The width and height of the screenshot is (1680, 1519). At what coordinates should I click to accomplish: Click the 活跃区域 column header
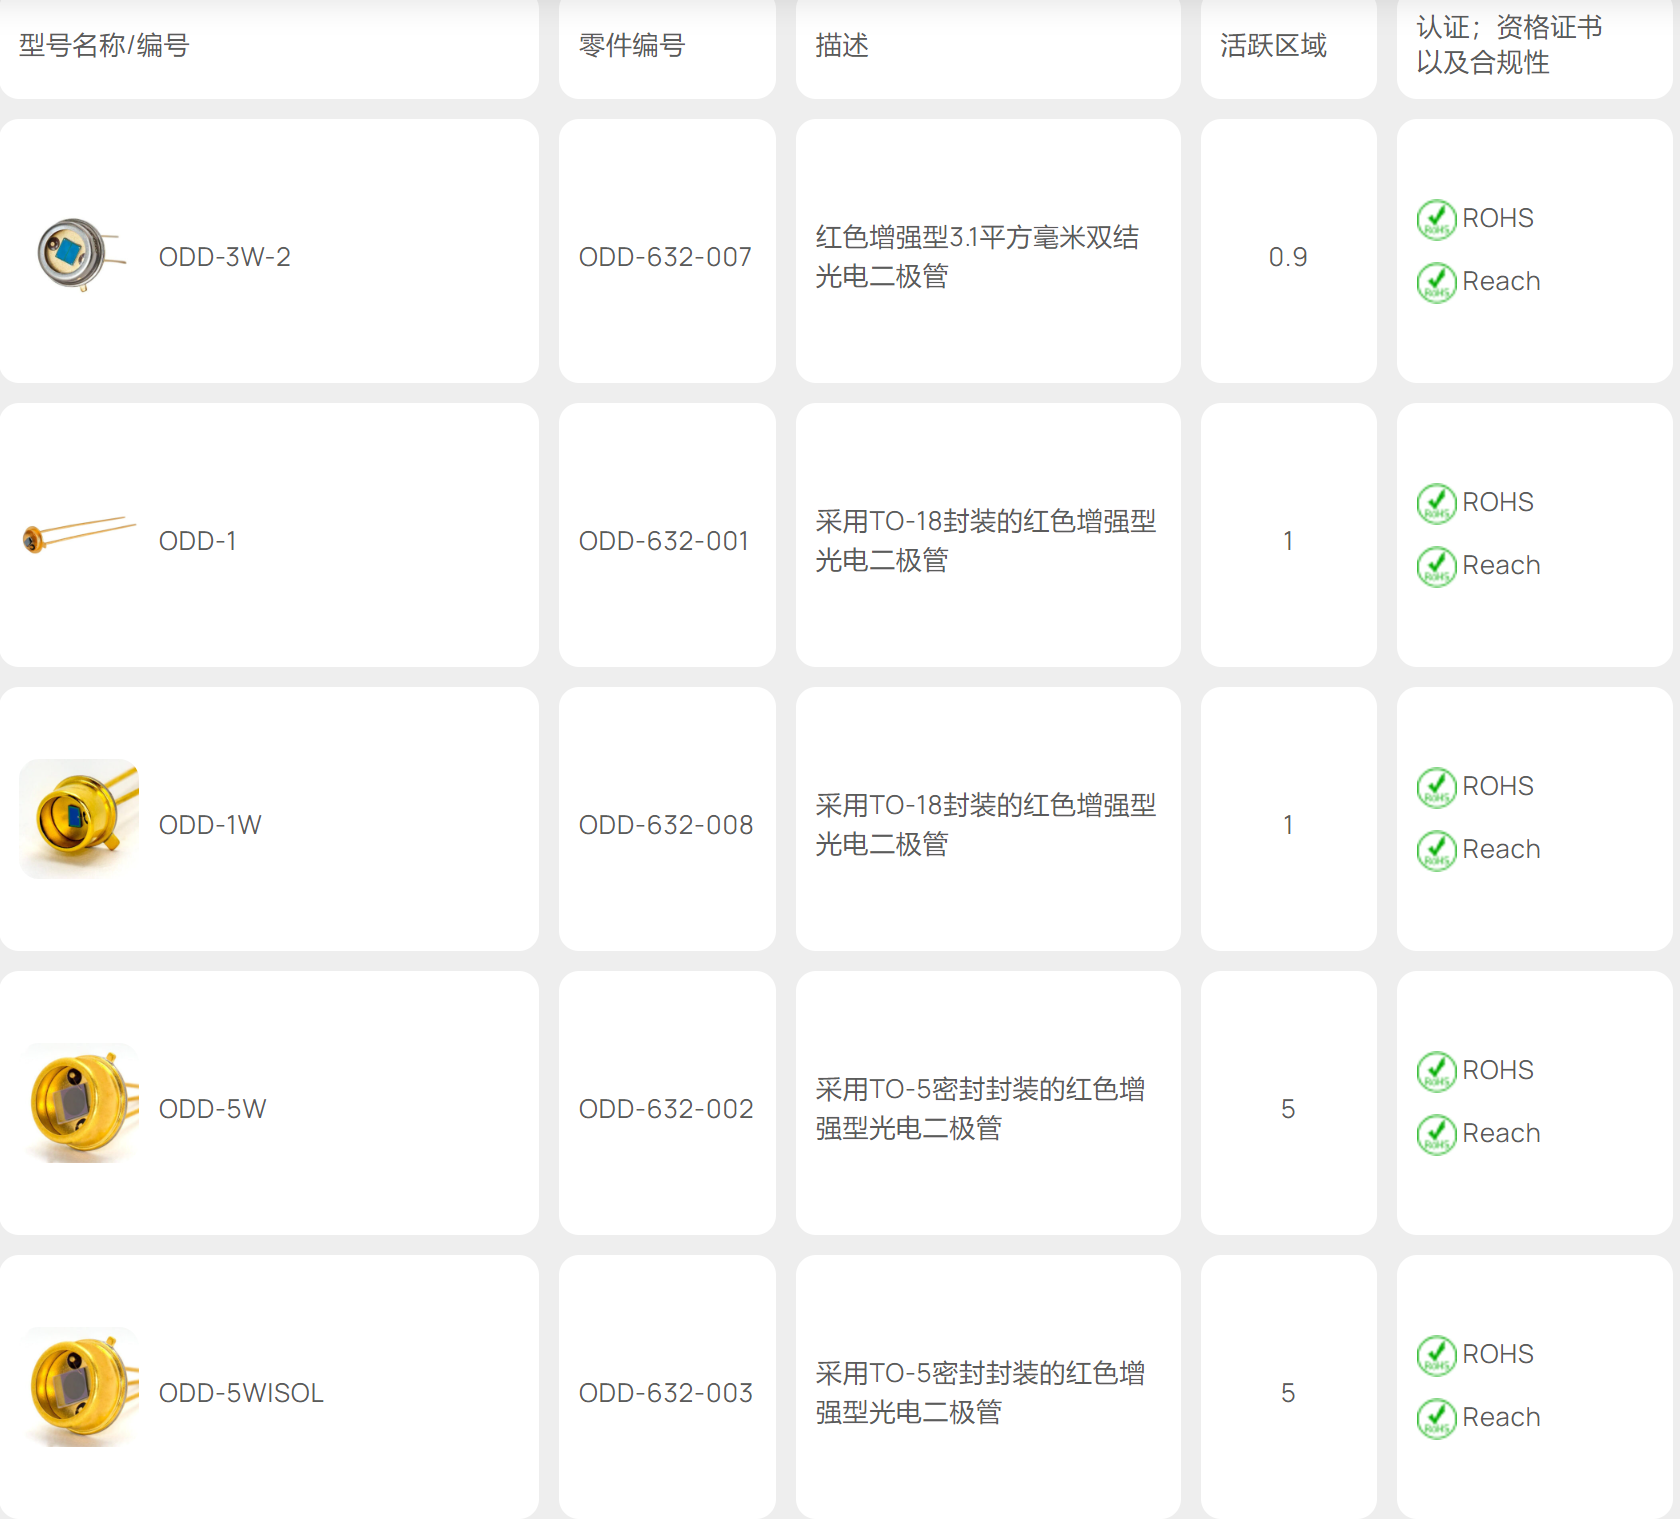coord(1273,45)
